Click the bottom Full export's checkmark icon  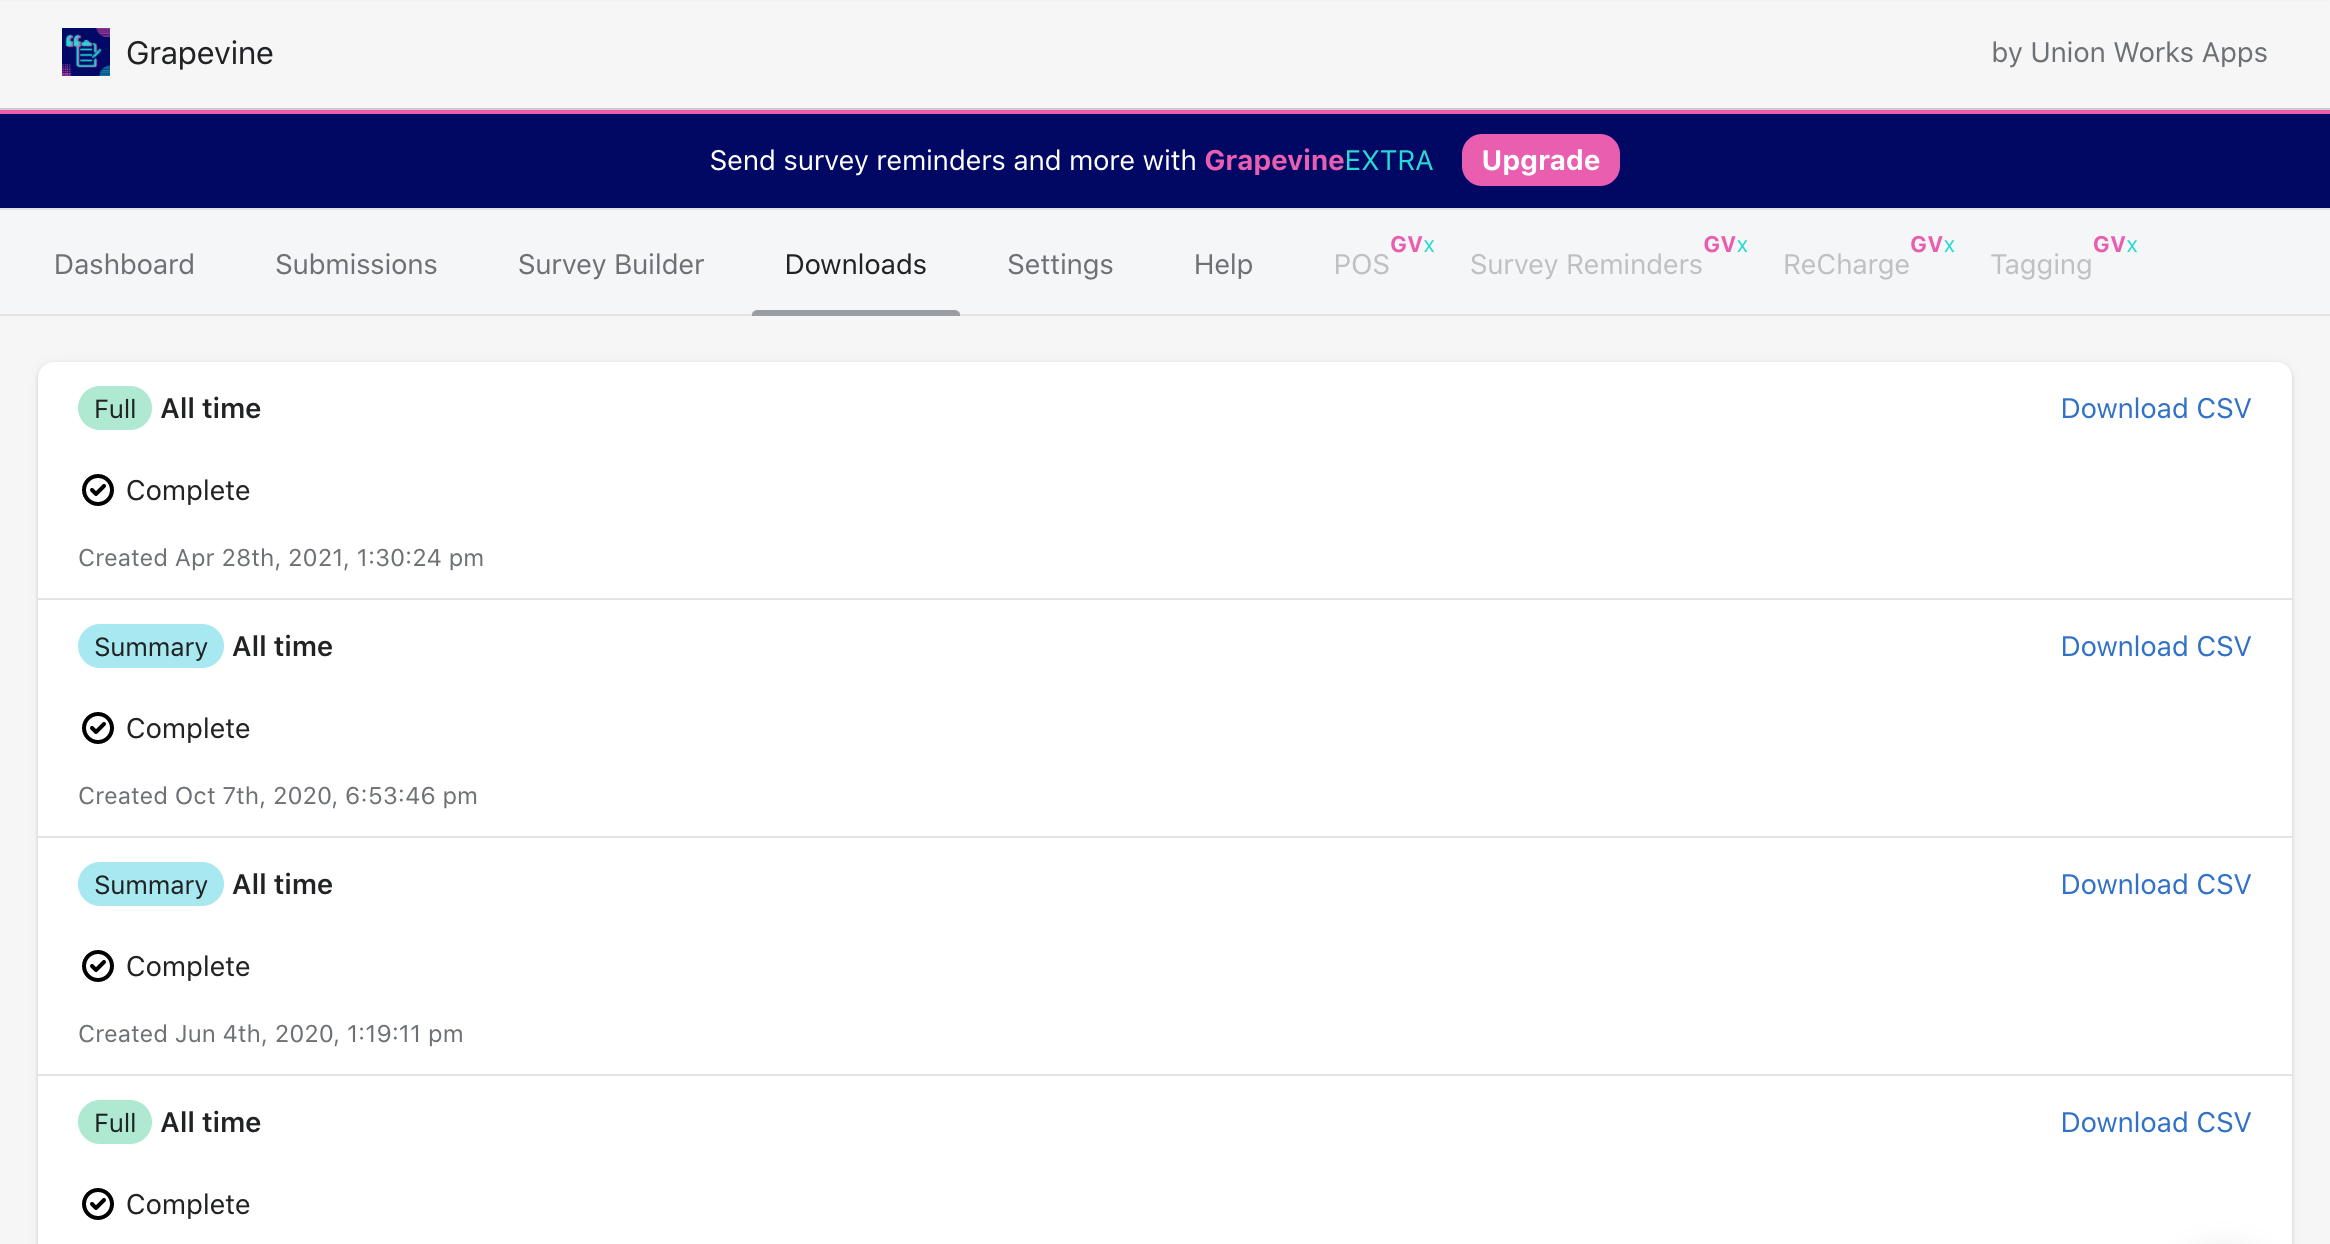[97, 1204]
